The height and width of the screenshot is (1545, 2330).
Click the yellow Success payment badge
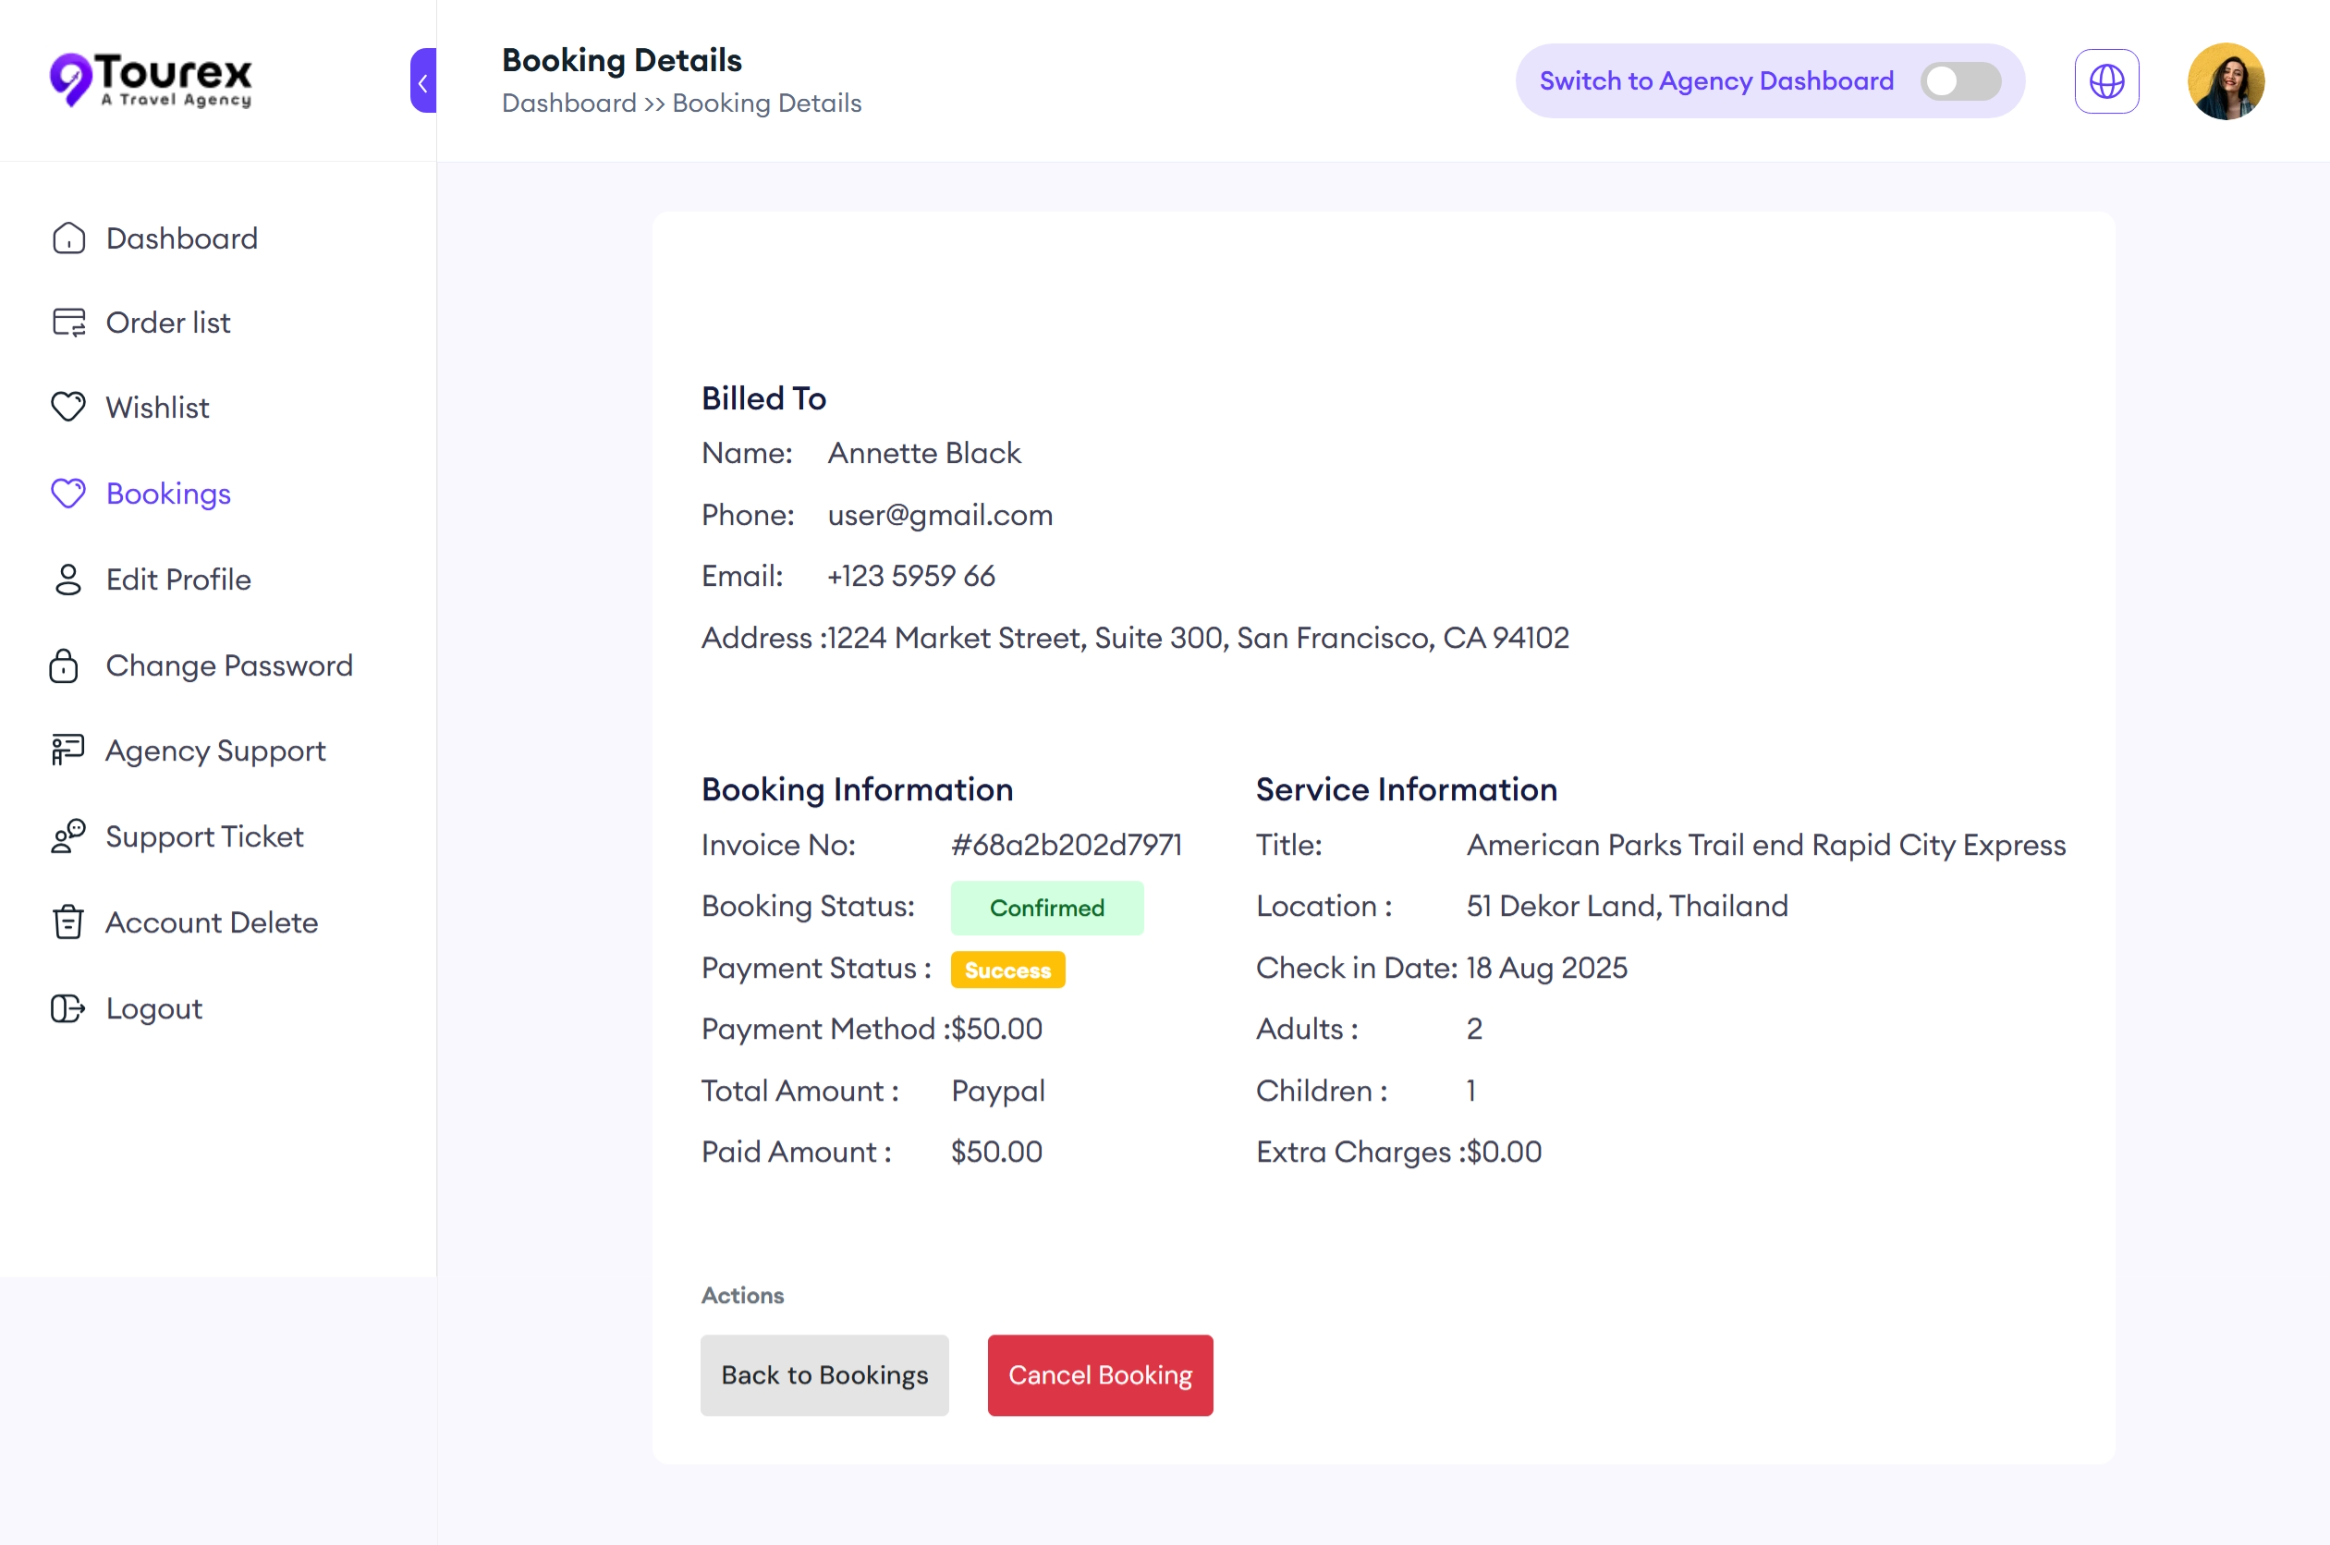[x=1007, y=970]
